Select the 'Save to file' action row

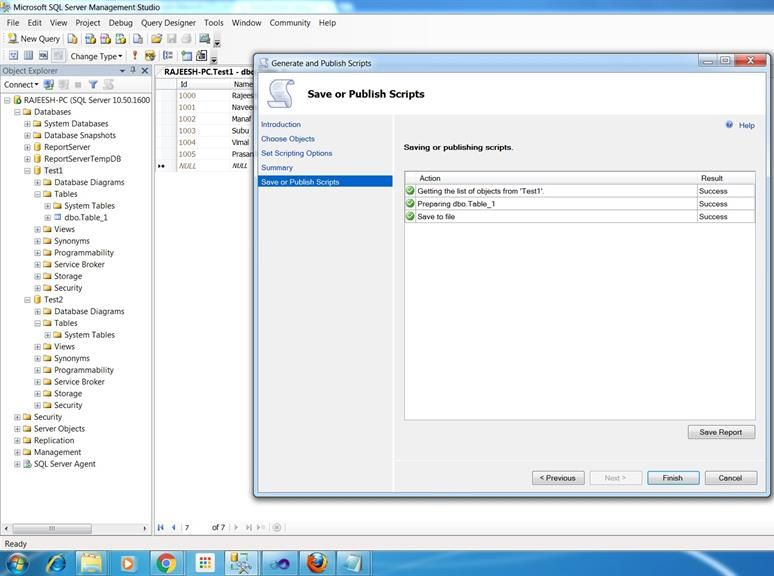click(580, 217)
